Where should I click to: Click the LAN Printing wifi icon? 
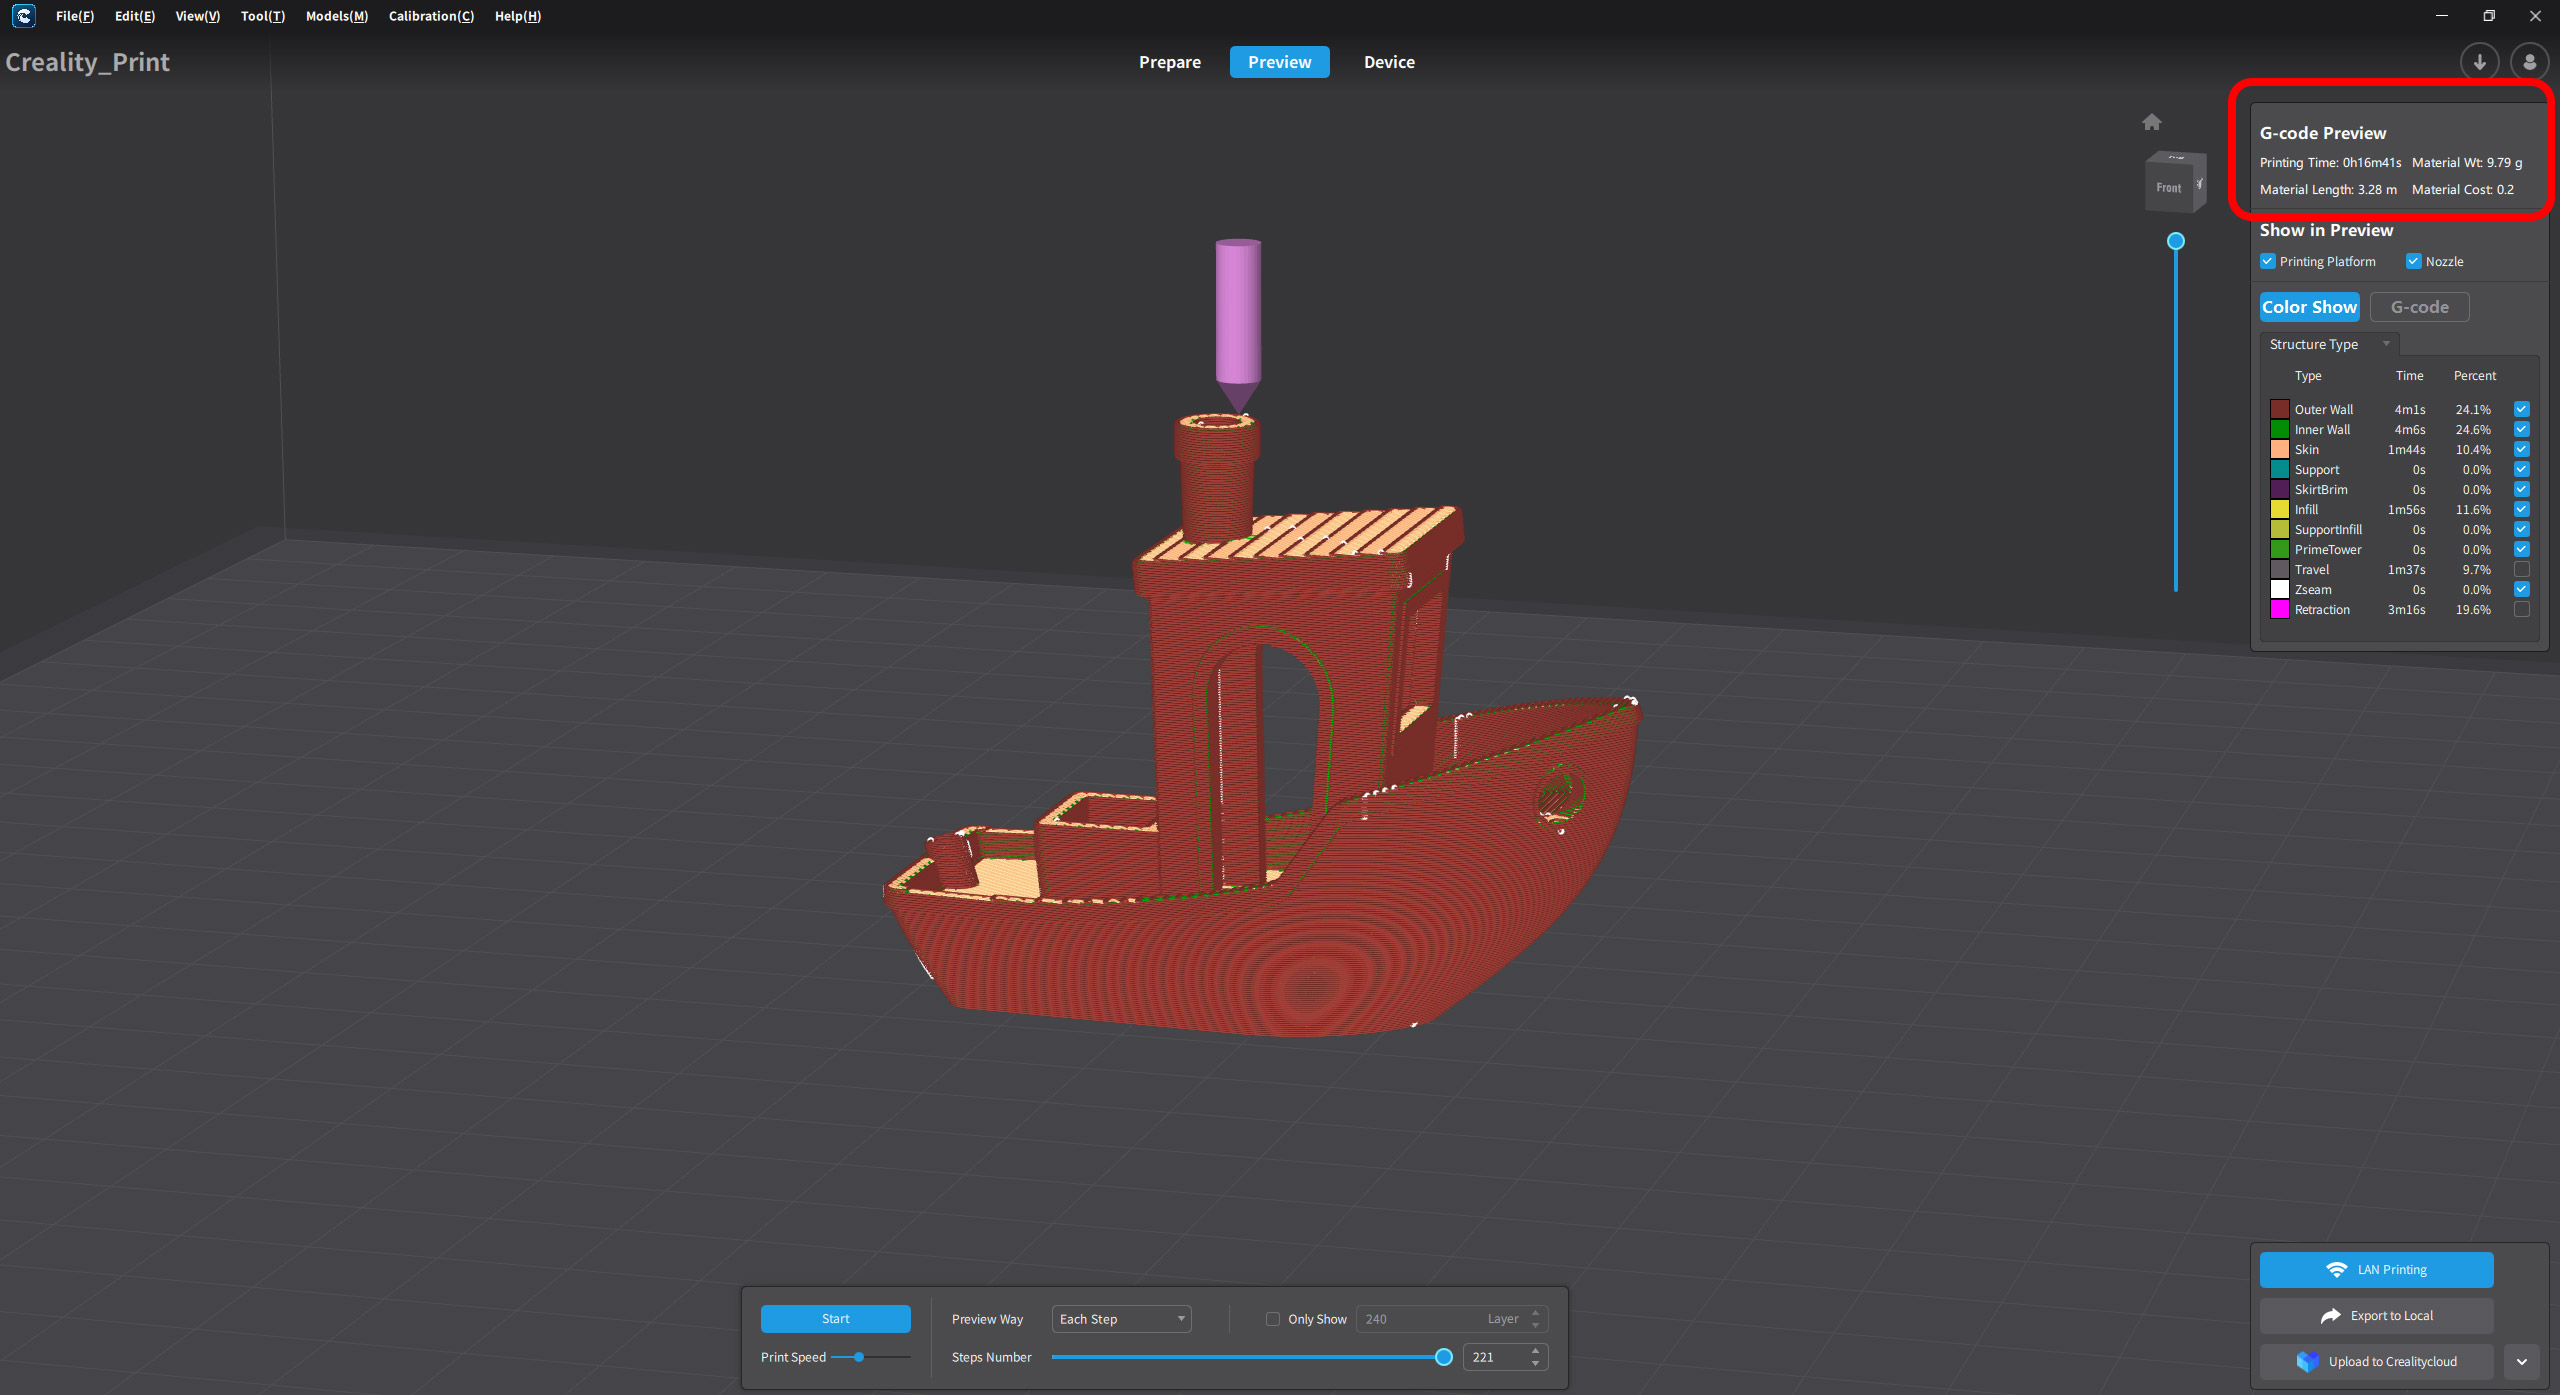pyautogui.click(x=2336, y=1269)
